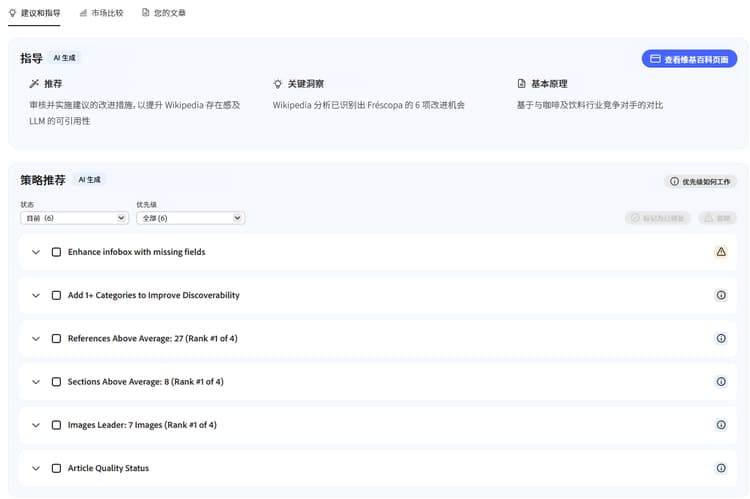Viewport: 750px width, 499px height.
Task: Click the document icon beside 基本原理
Action: point(521,84)
